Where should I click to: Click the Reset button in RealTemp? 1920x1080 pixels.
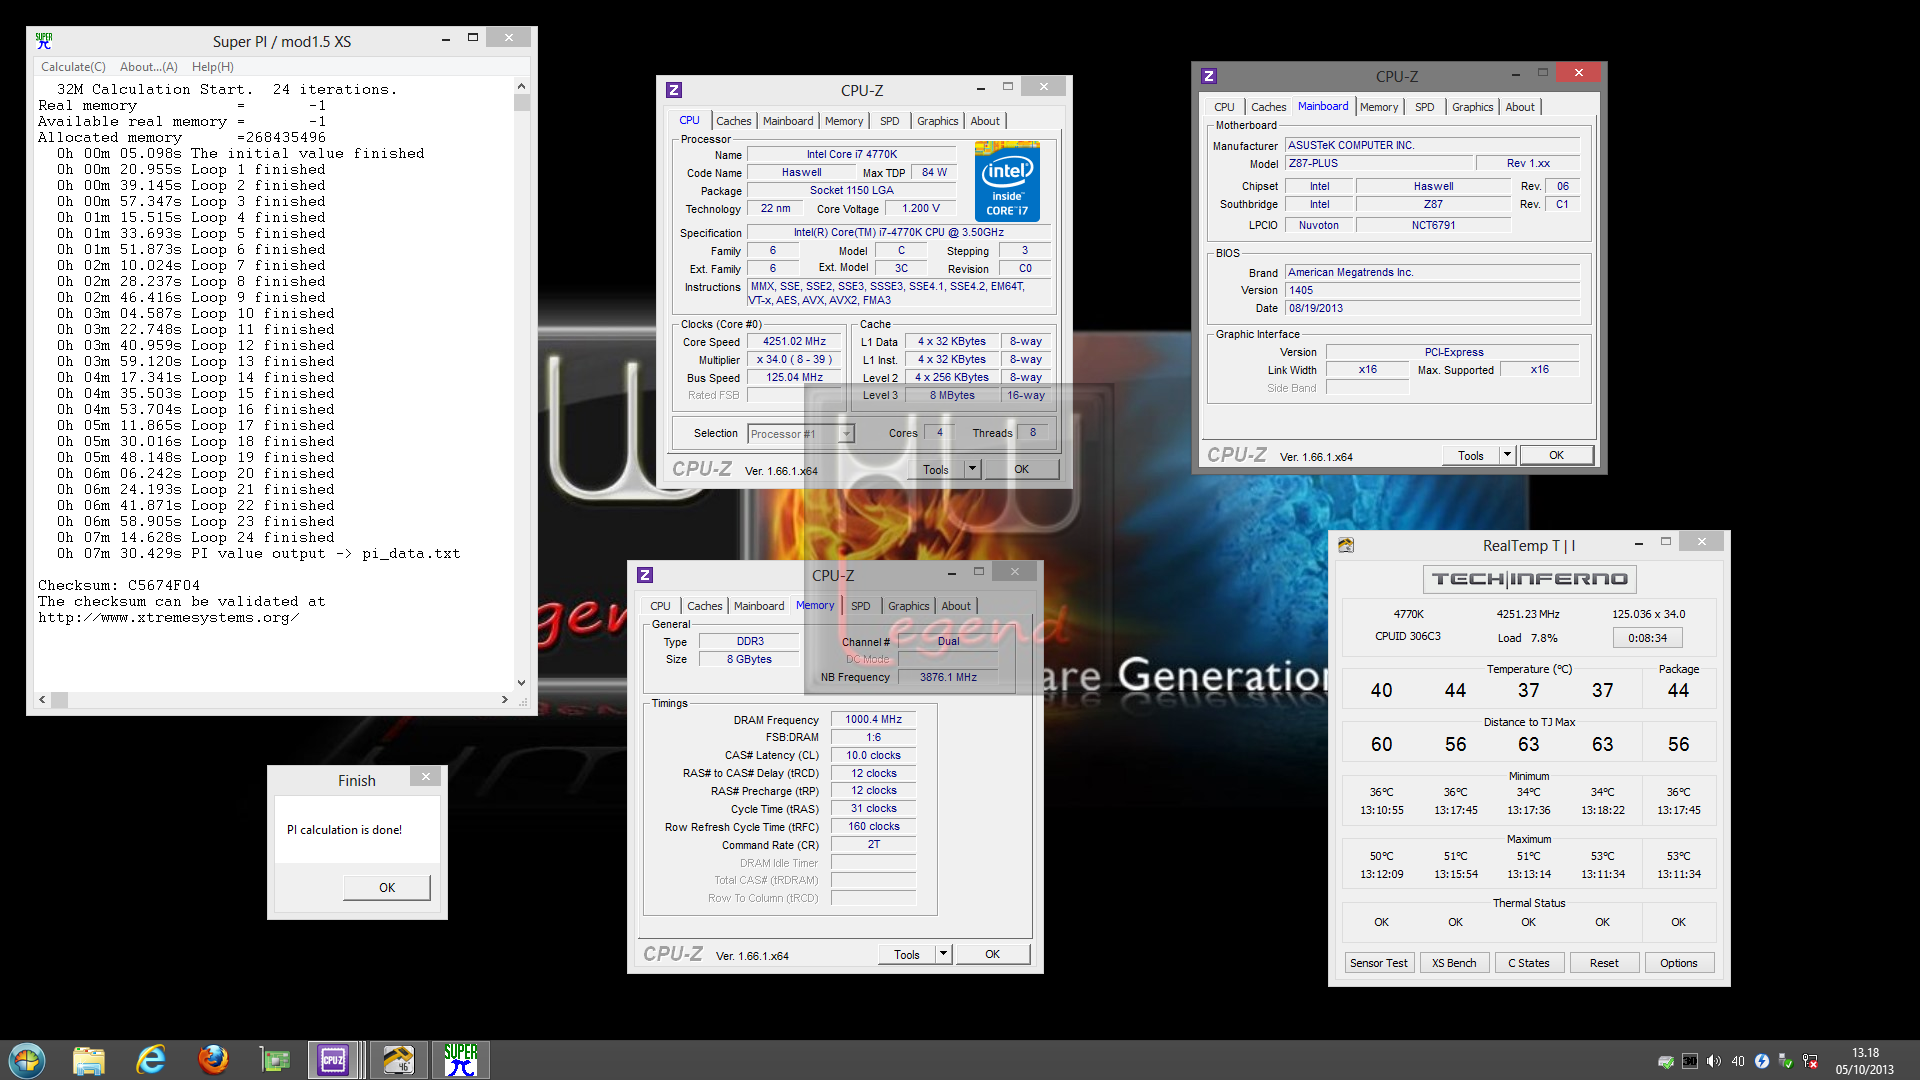pyautogui.click(x=1604, y=963)
